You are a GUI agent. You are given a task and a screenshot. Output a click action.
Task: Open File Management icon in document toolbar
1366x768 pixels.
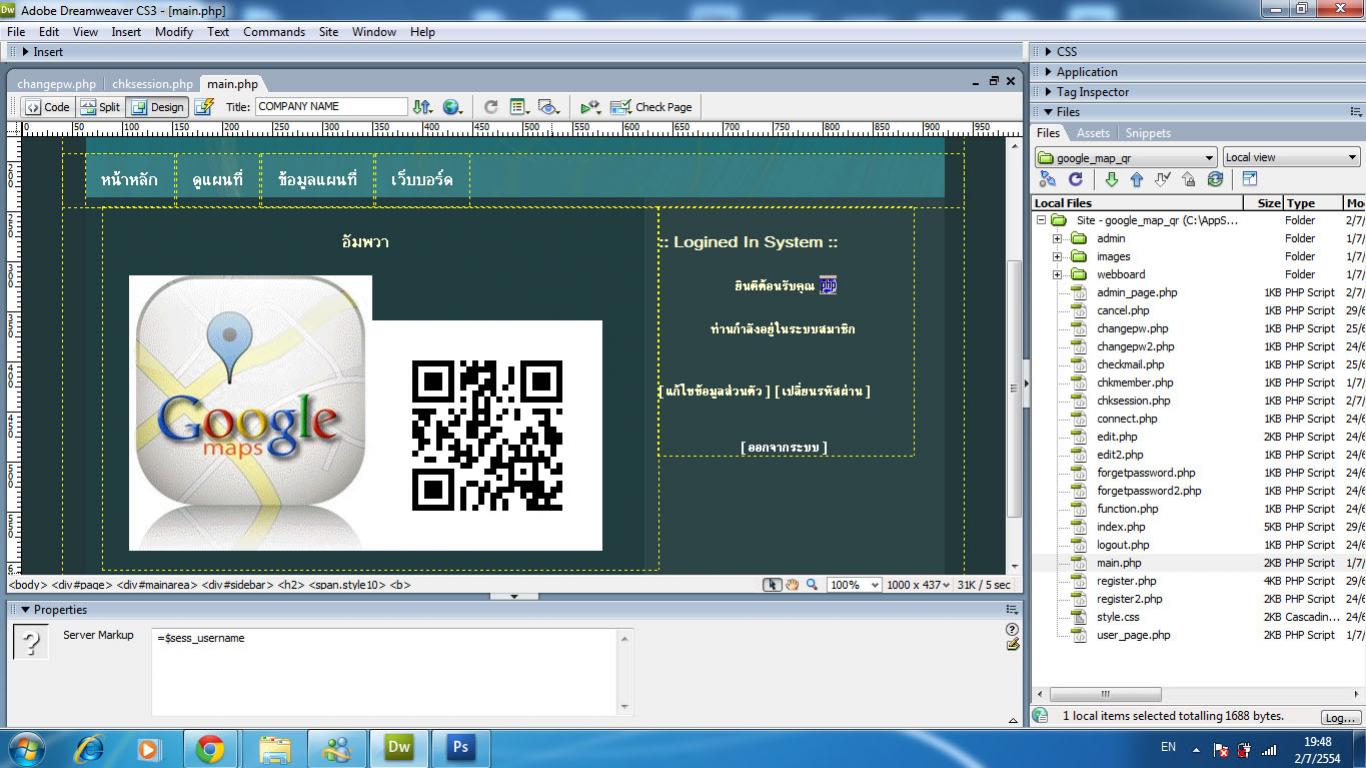pos(423,107)
